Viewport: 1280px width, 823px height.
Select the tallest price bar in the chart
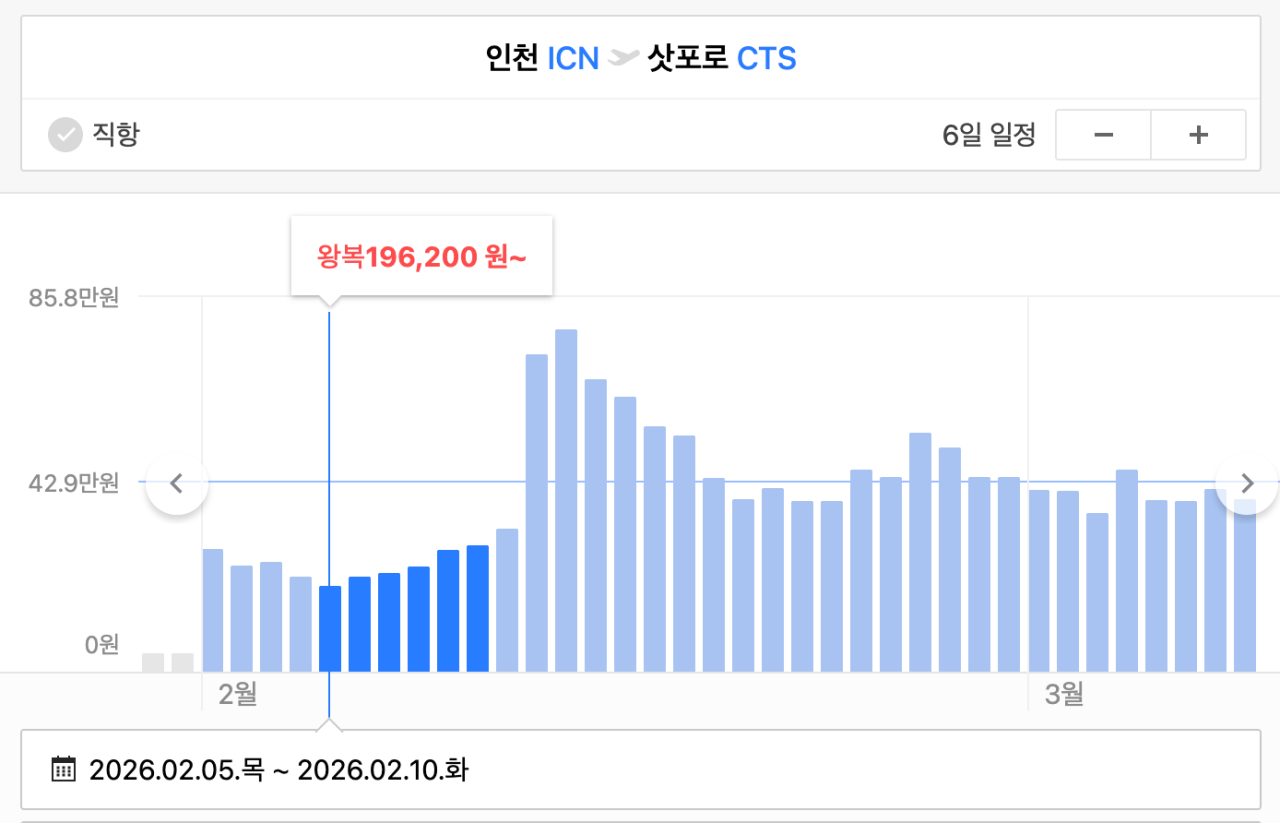[x=566, y=500]
